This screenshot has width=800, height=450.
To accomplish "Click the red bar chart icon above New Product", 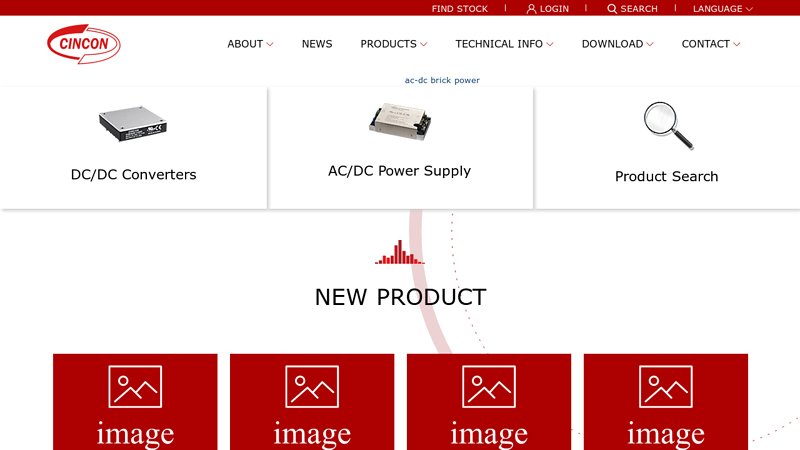I will pyautogui.click(x=399, y=252).
